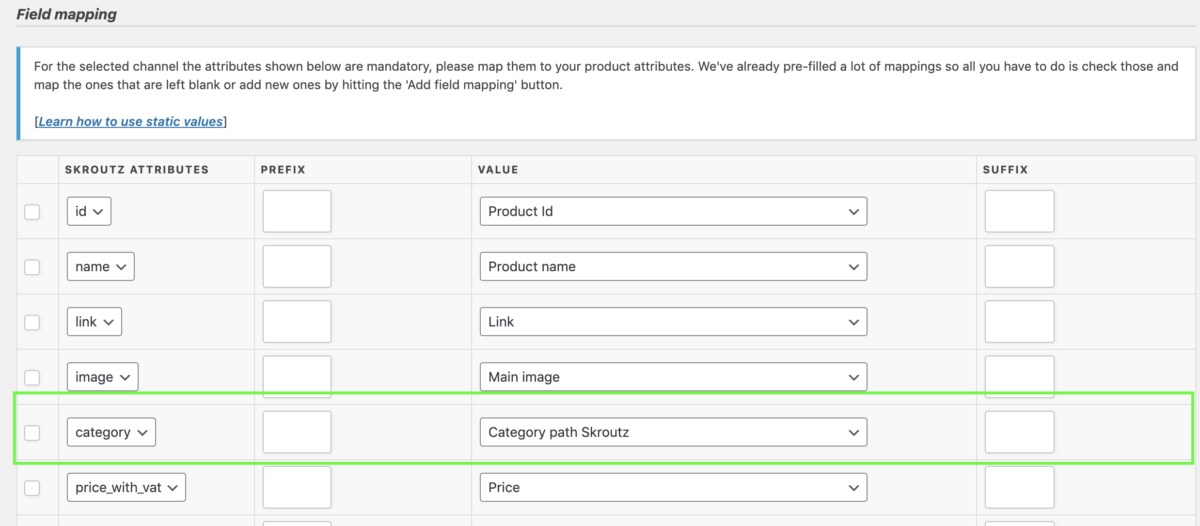Change the Category path Skroutz value dropdown
Viewport: 1200px width, 526px height.
673,432
